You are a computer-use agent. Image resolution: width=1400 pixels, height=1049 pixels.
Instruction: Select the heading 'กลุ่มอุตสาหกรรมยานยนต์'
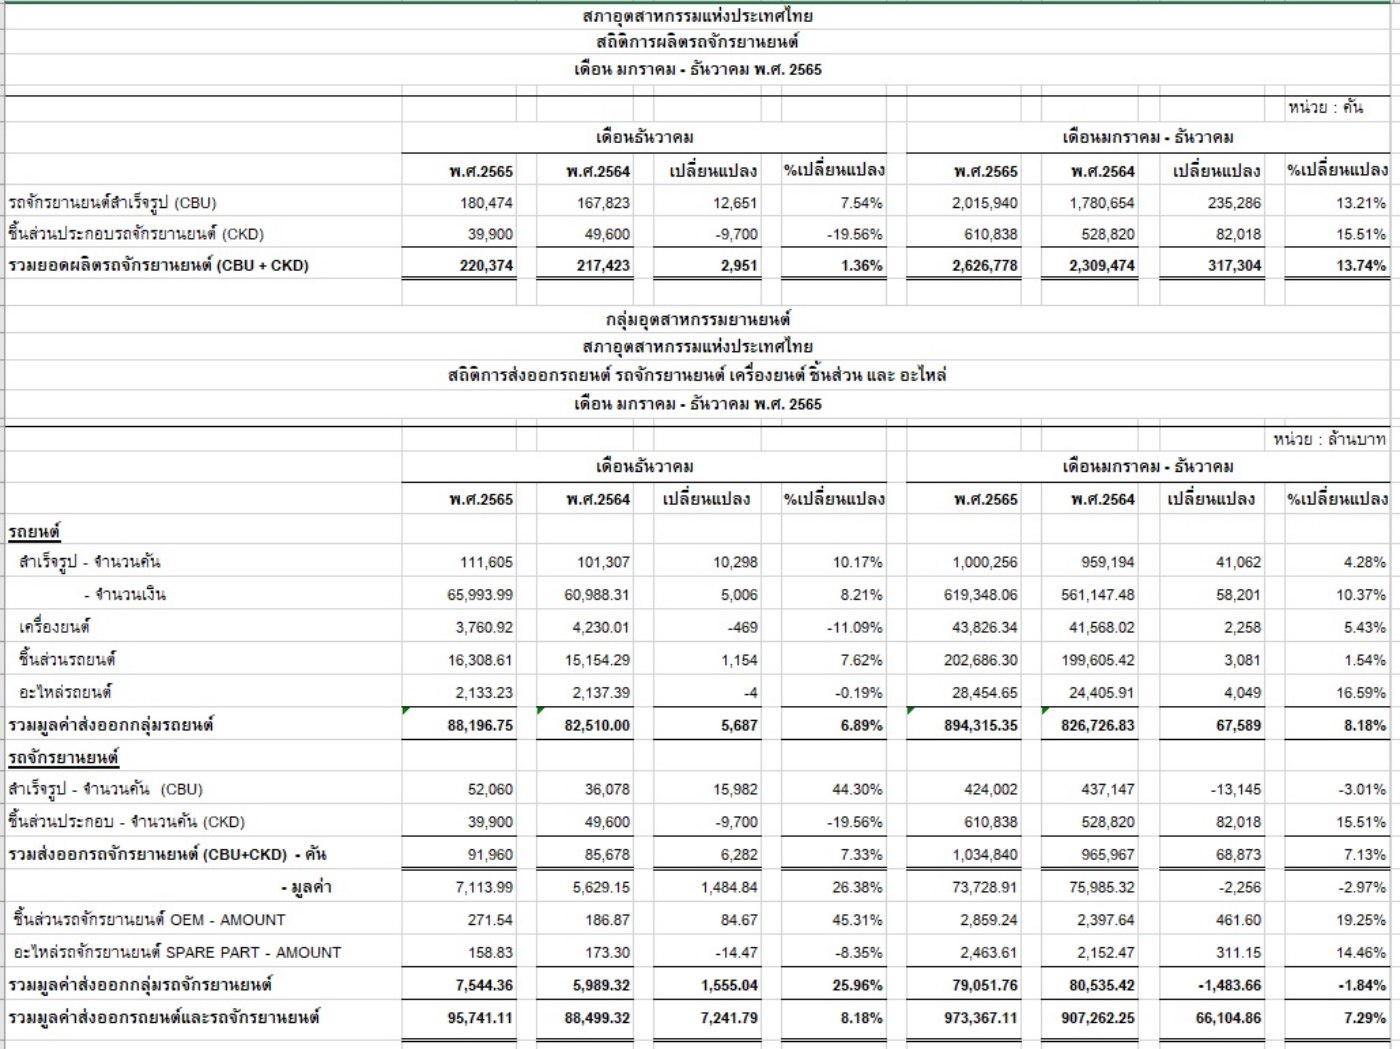698,319
